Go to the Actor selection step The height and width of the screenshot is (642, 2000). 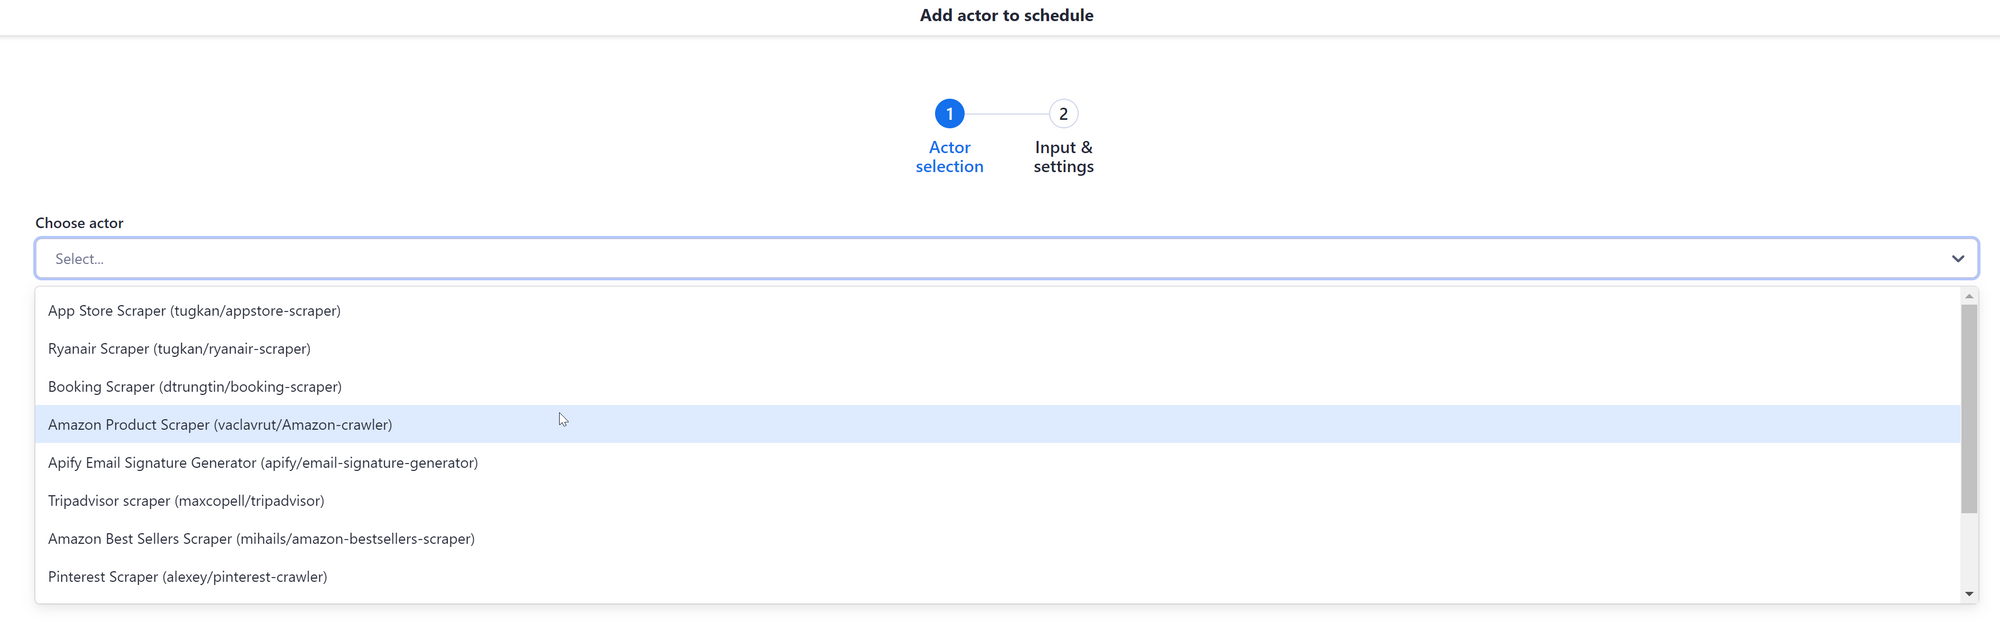[x=949, y=156]
